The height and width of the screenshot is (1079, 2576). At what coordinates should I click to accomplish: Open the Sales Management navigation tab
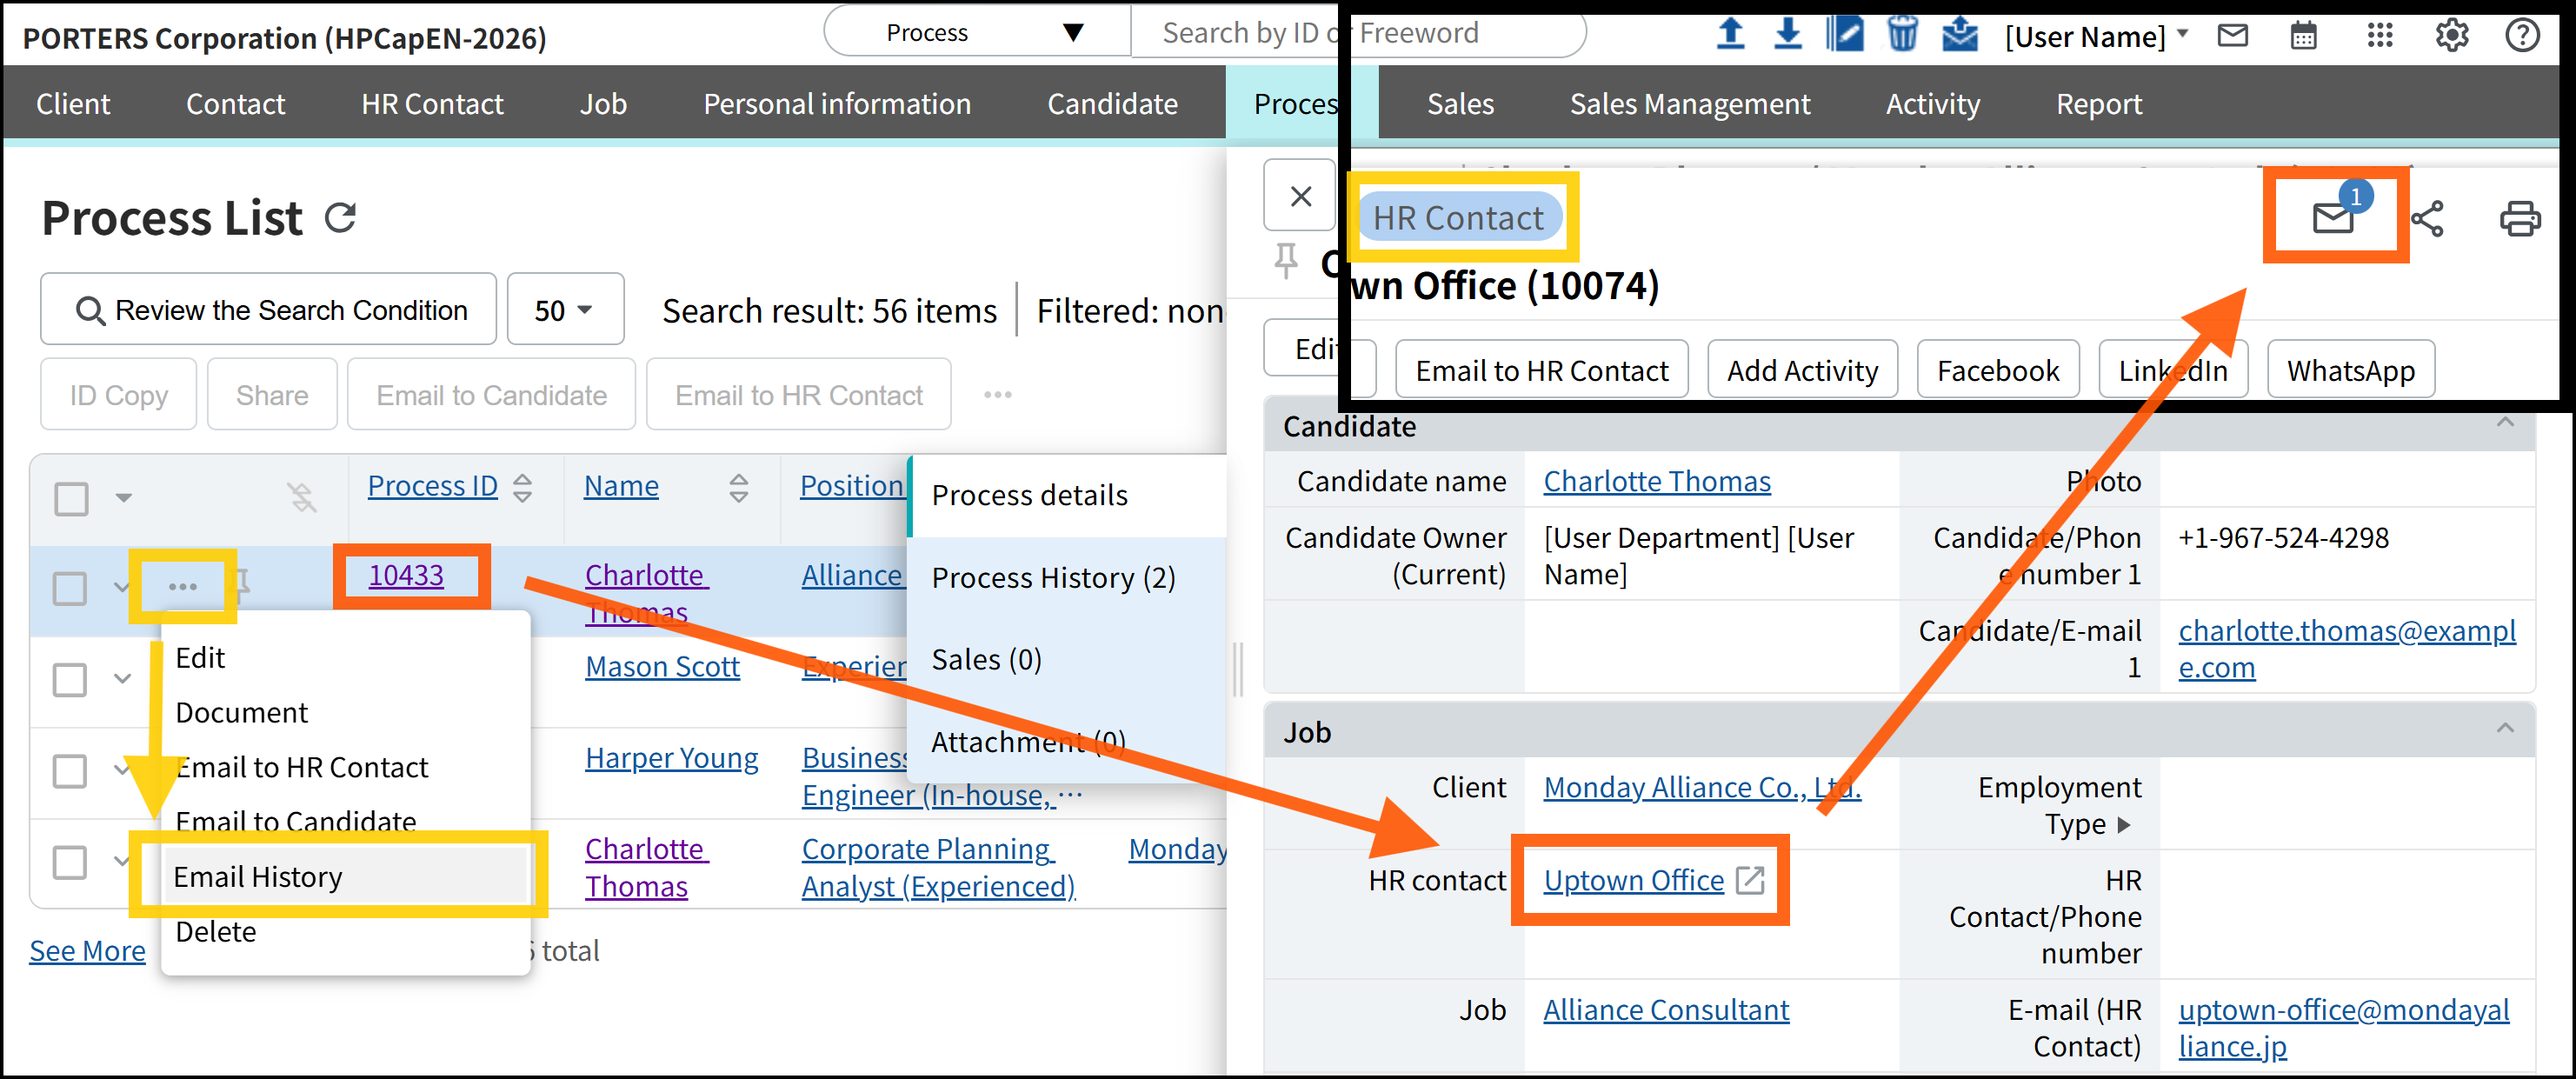tap(1689, 104)
